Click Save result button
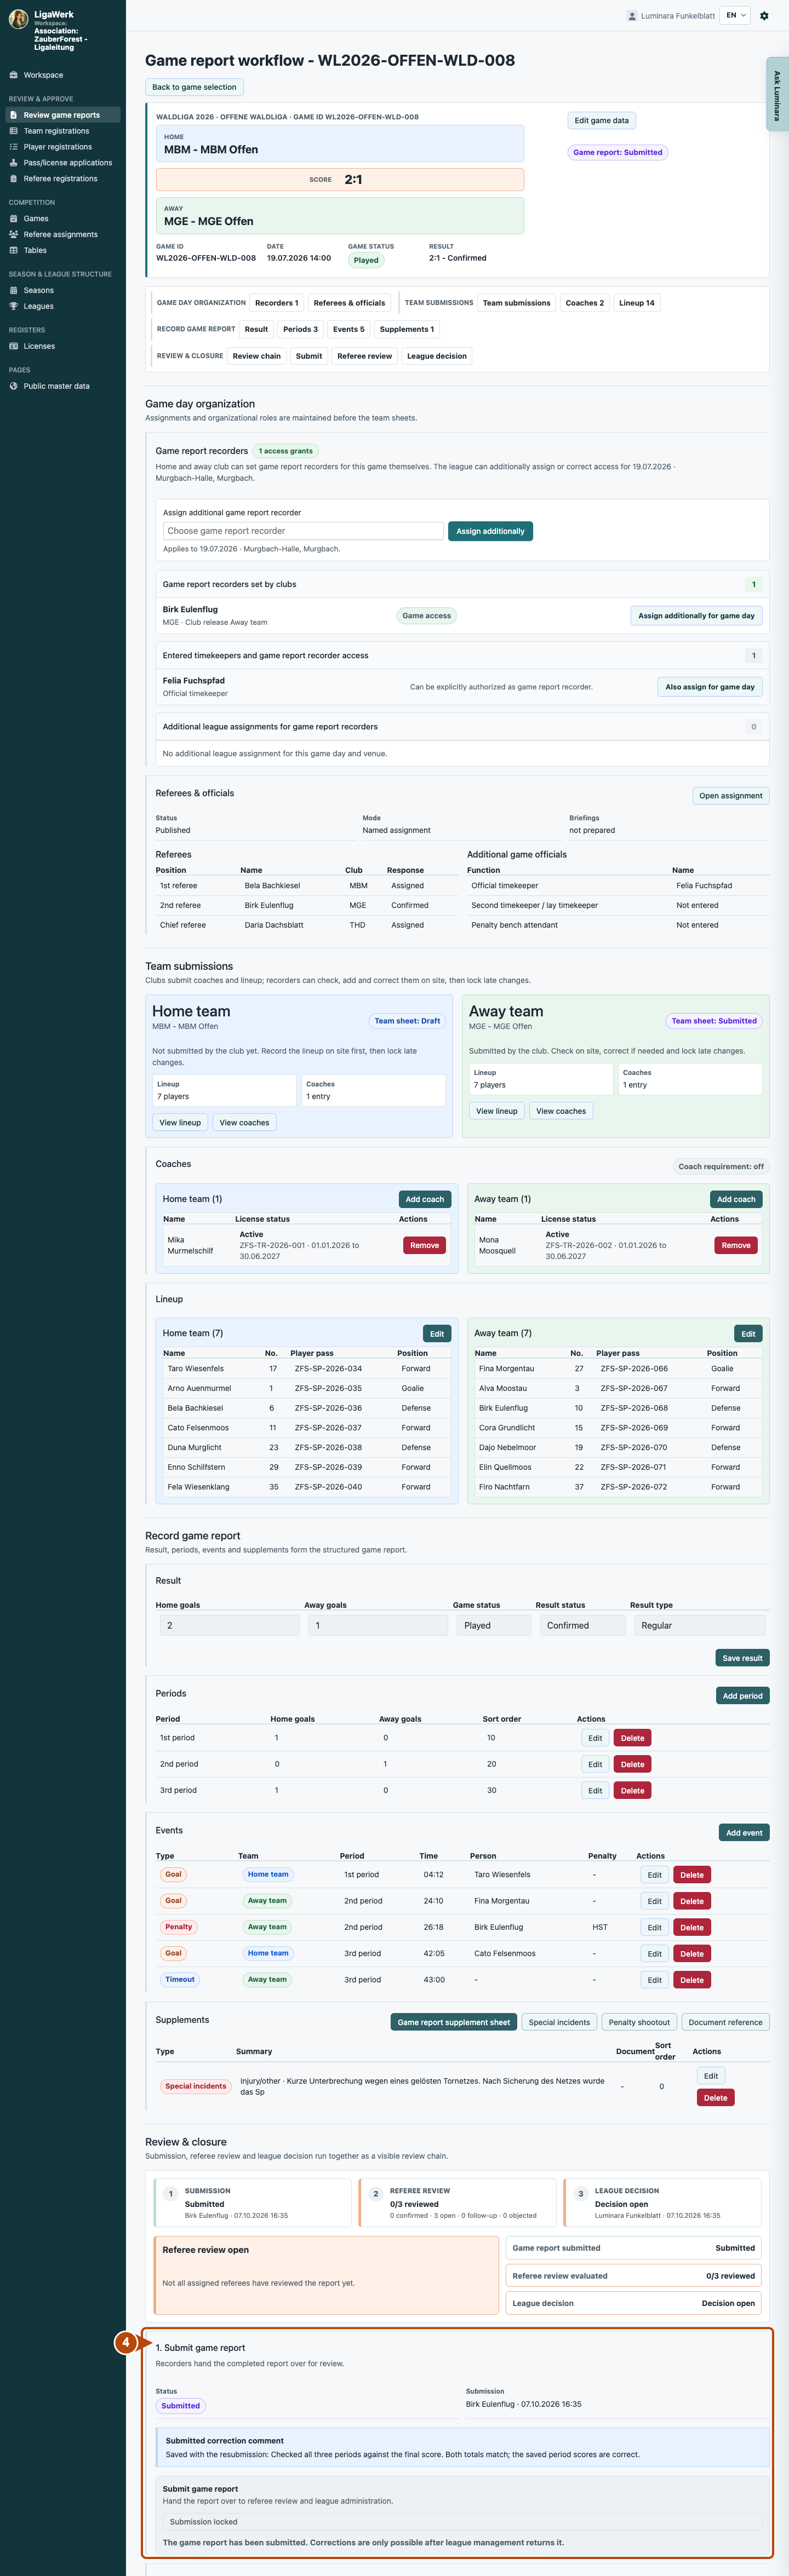Viewport: 789px width, 2576px height. click(x=742, y=1658)
